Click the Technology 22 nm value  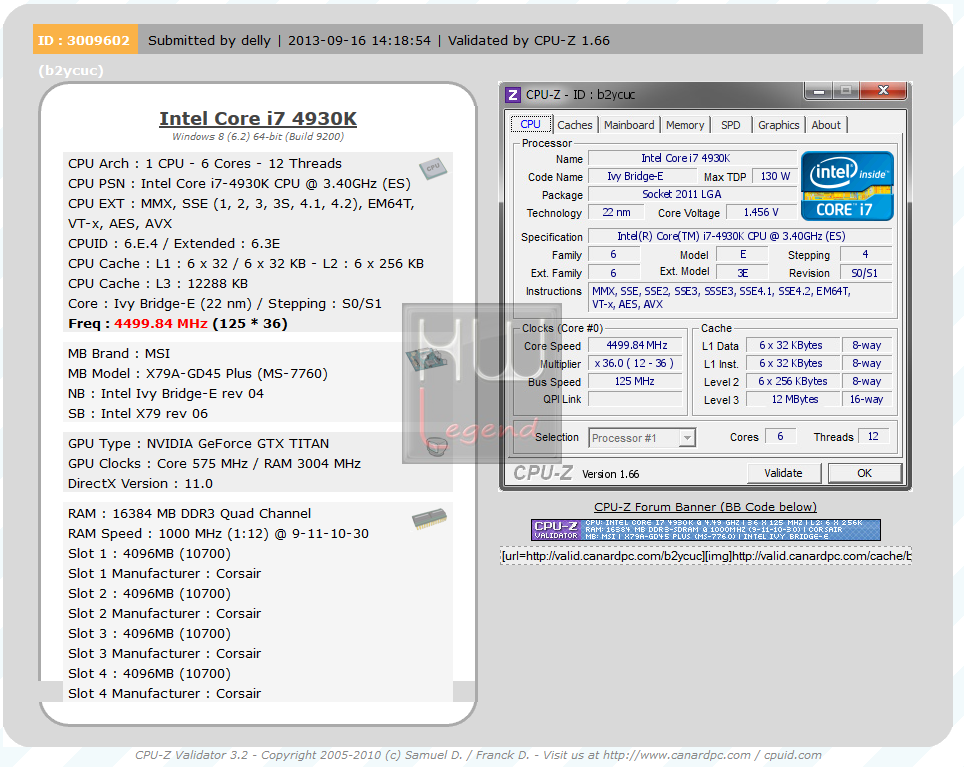616,212
